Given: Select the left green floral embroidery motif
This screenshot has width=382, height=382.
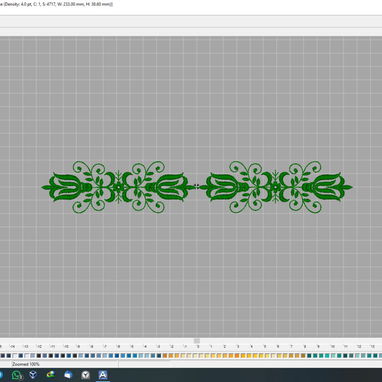Looking at the screenshot, I should 118,187.
